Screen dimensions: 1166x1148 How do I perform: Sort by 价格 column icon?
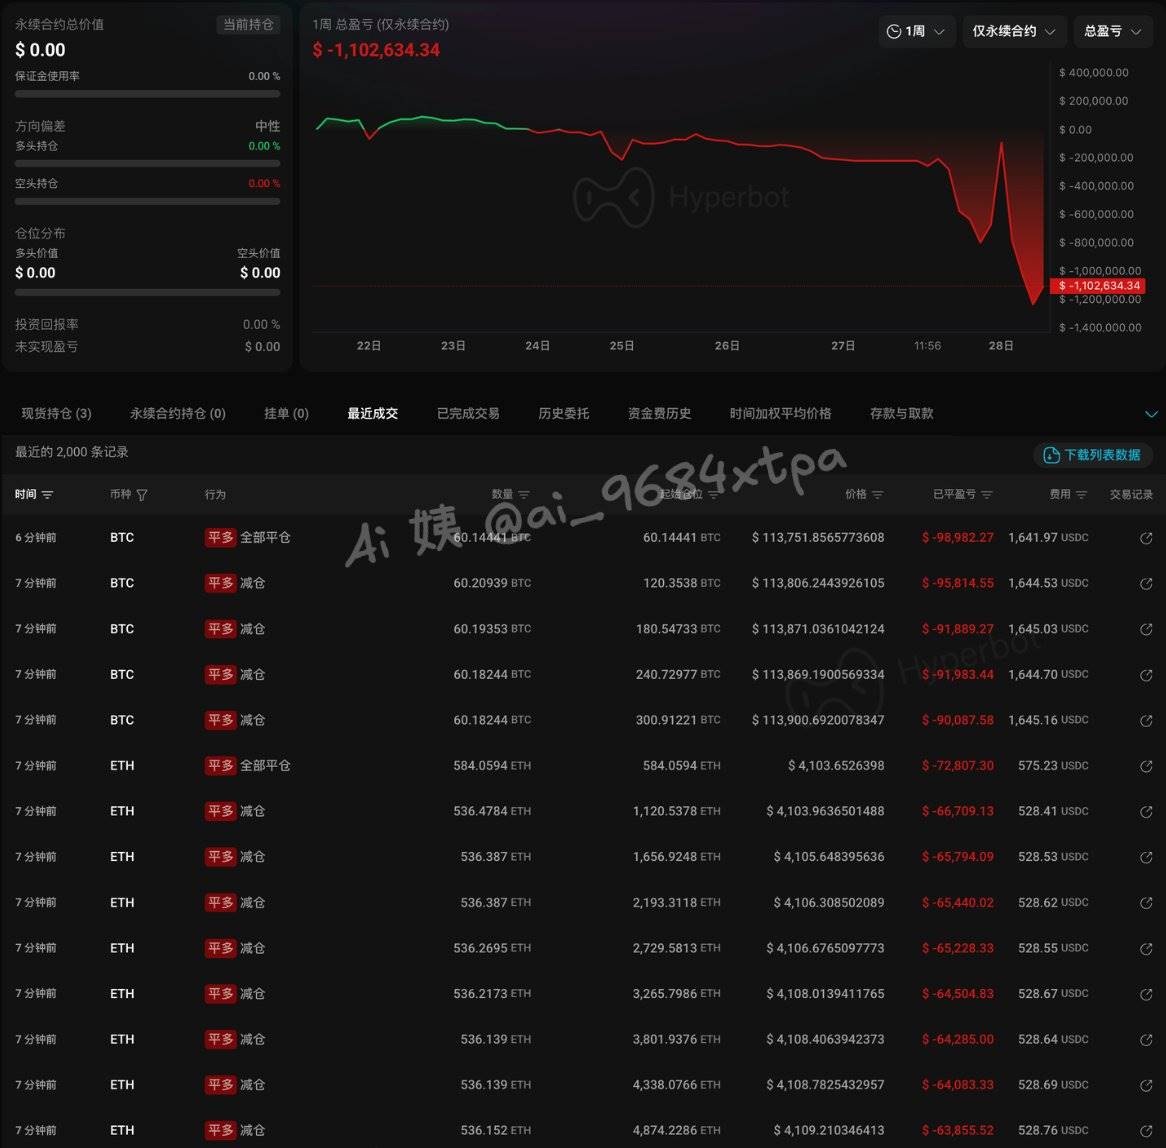(877, 495)
